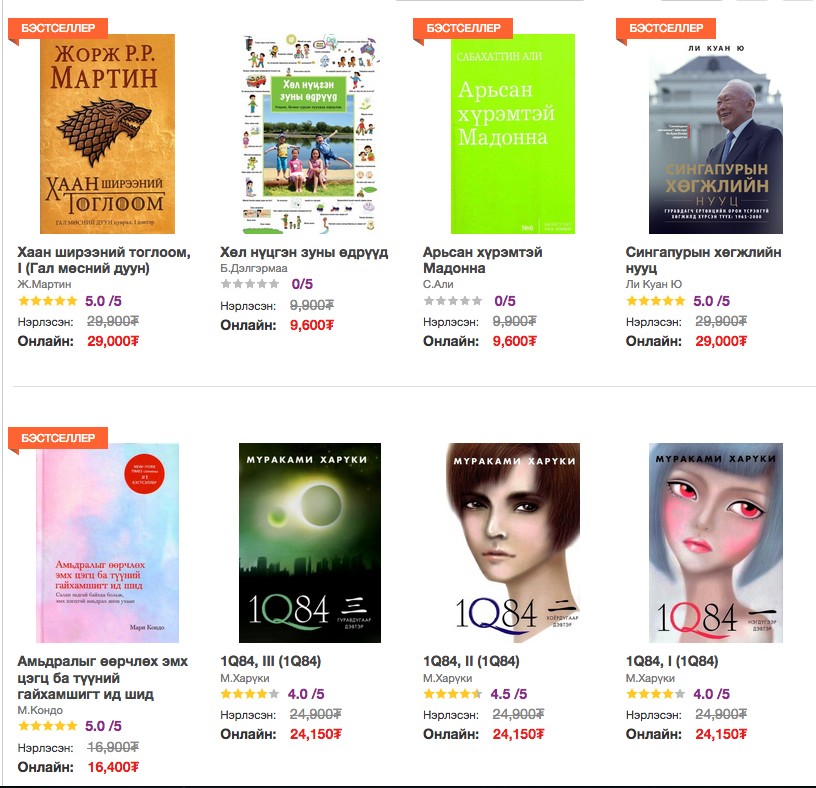This screenshot has width=816, height=788.
Task: Open the 1Q84 II brown-haired face cover
Action: [x=513, y=543]
